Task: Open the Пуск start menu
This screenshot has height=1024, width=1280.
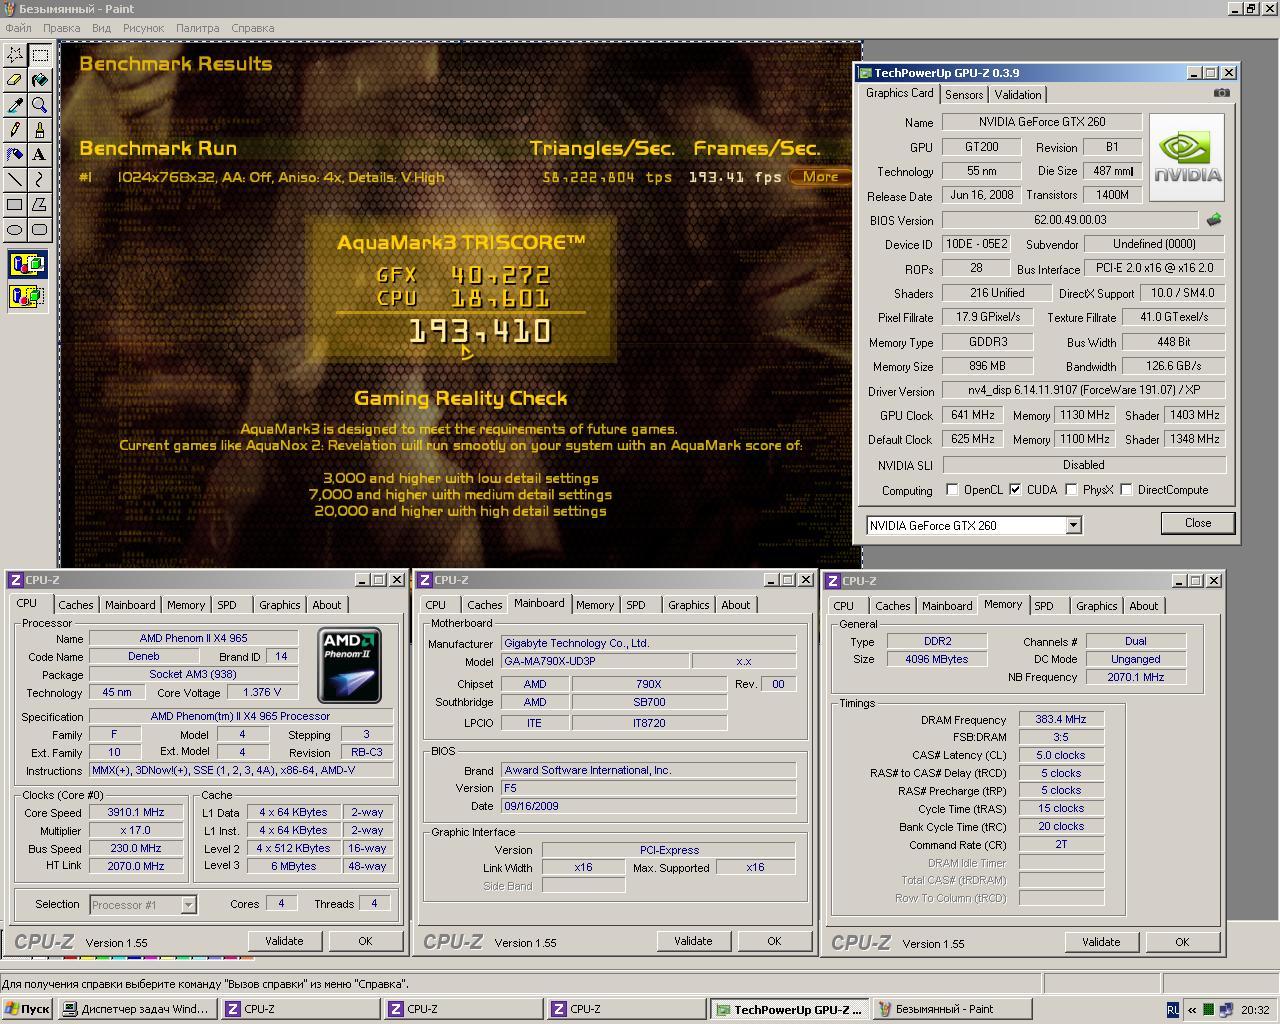Action: tap(27, 1009)
